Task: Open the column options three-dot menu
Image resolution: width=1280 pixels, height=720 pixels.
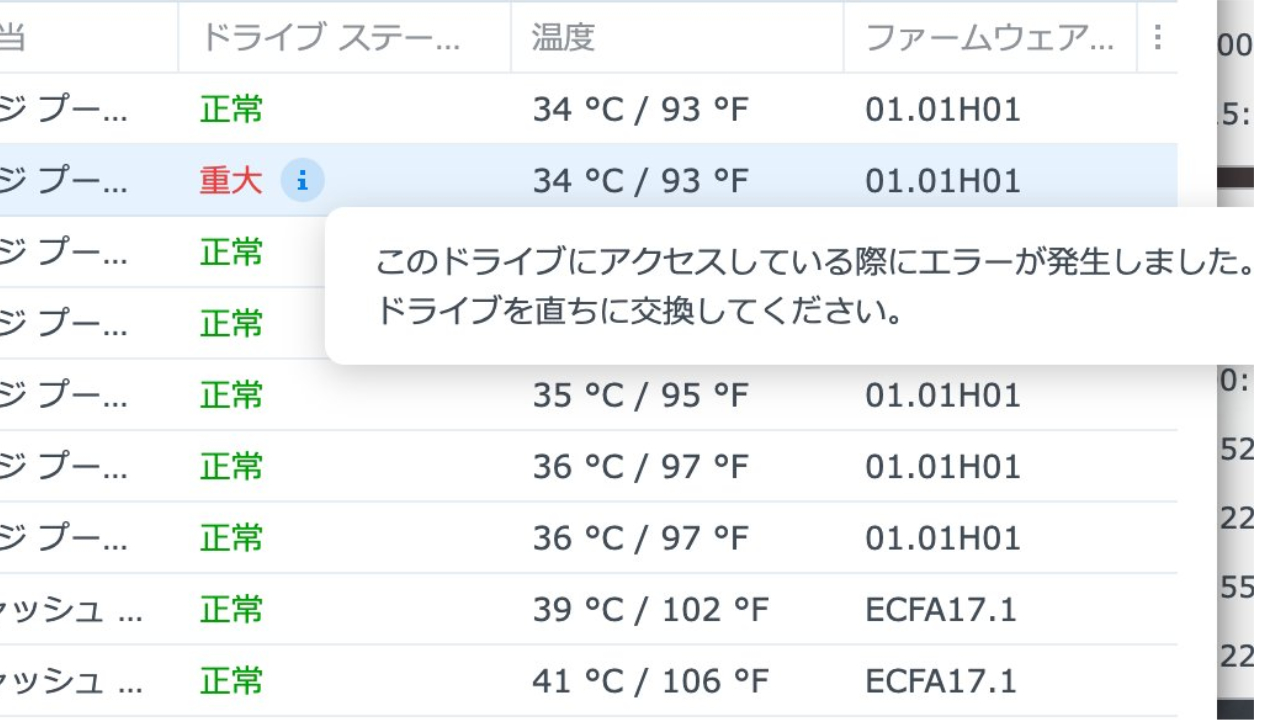Action: (x=1157, y=38)
